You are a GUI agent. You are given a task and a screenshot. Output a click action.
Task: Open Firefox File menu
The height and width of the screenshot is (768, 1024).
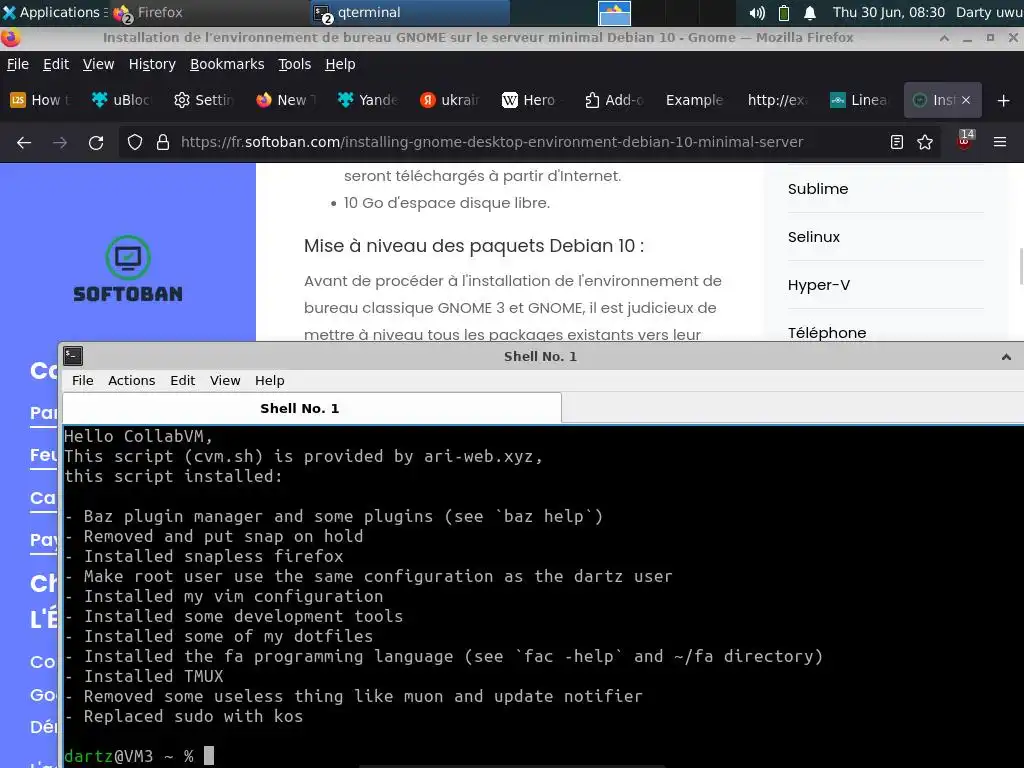tap(18, 64)
